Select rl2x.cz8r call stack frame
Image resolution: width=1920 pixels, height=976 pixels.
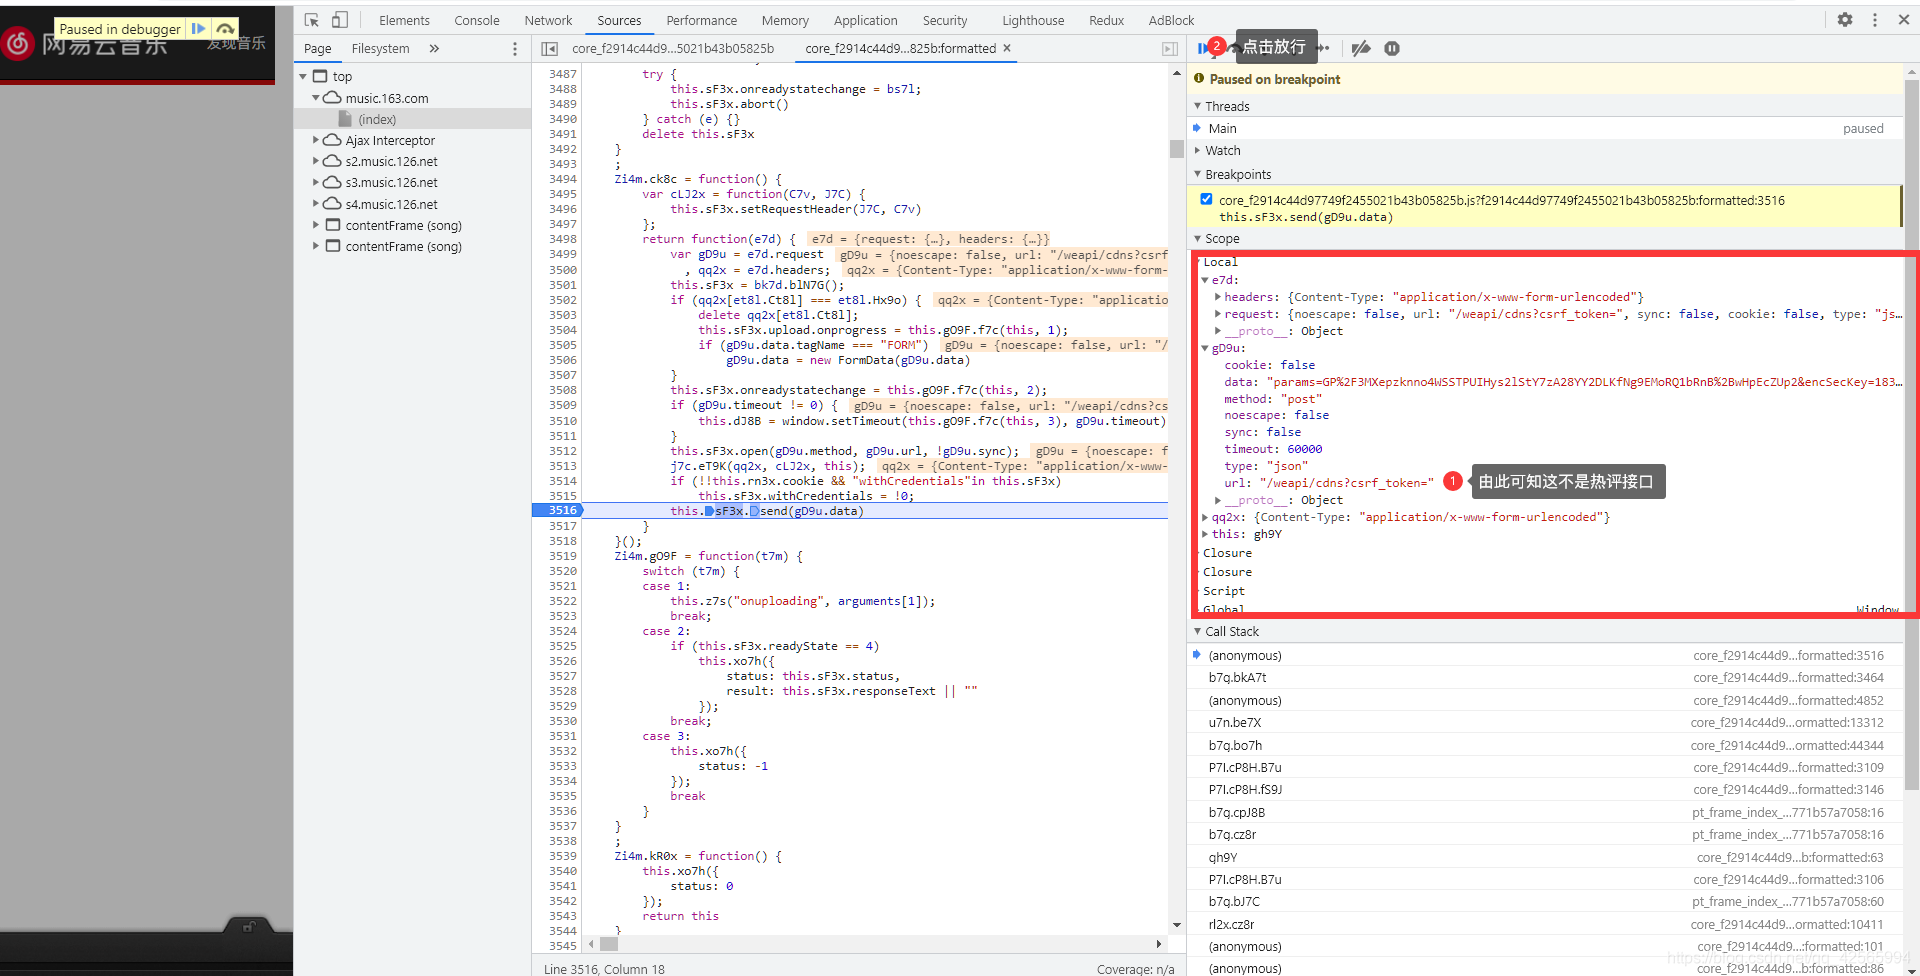(x=1545, y=924)
